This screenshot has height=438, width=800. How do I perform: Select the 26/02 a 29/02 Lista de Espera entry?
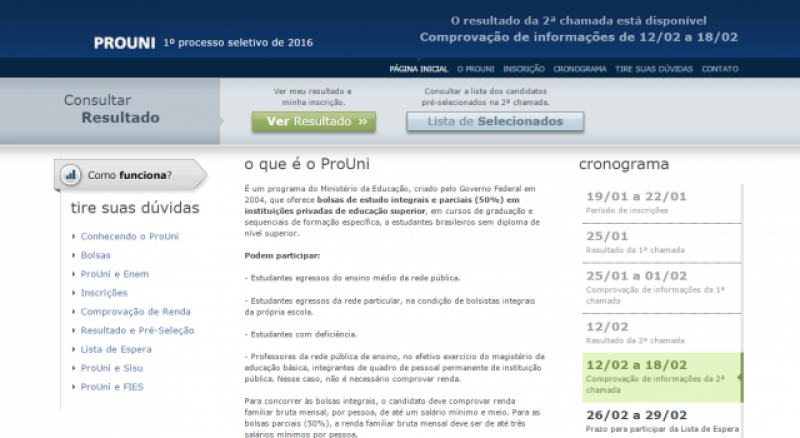point(661,421)
